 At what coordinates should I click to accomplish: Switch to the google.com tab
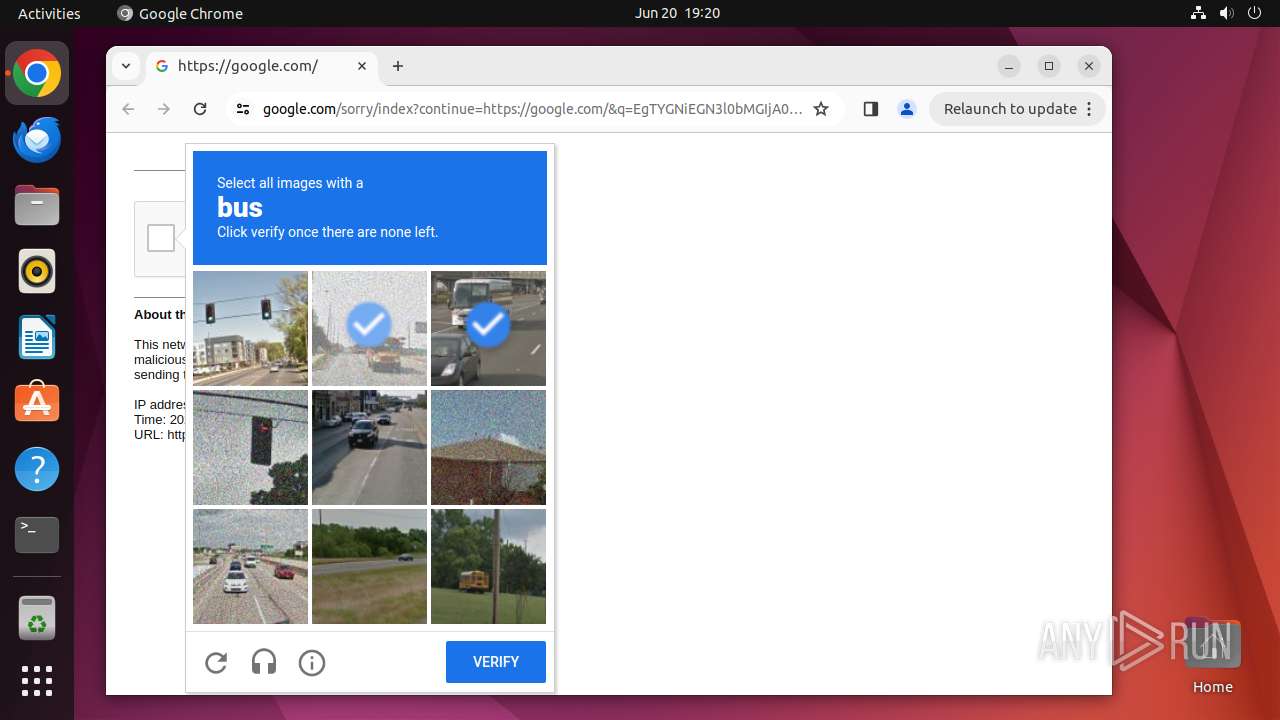[x=262, y=66]
